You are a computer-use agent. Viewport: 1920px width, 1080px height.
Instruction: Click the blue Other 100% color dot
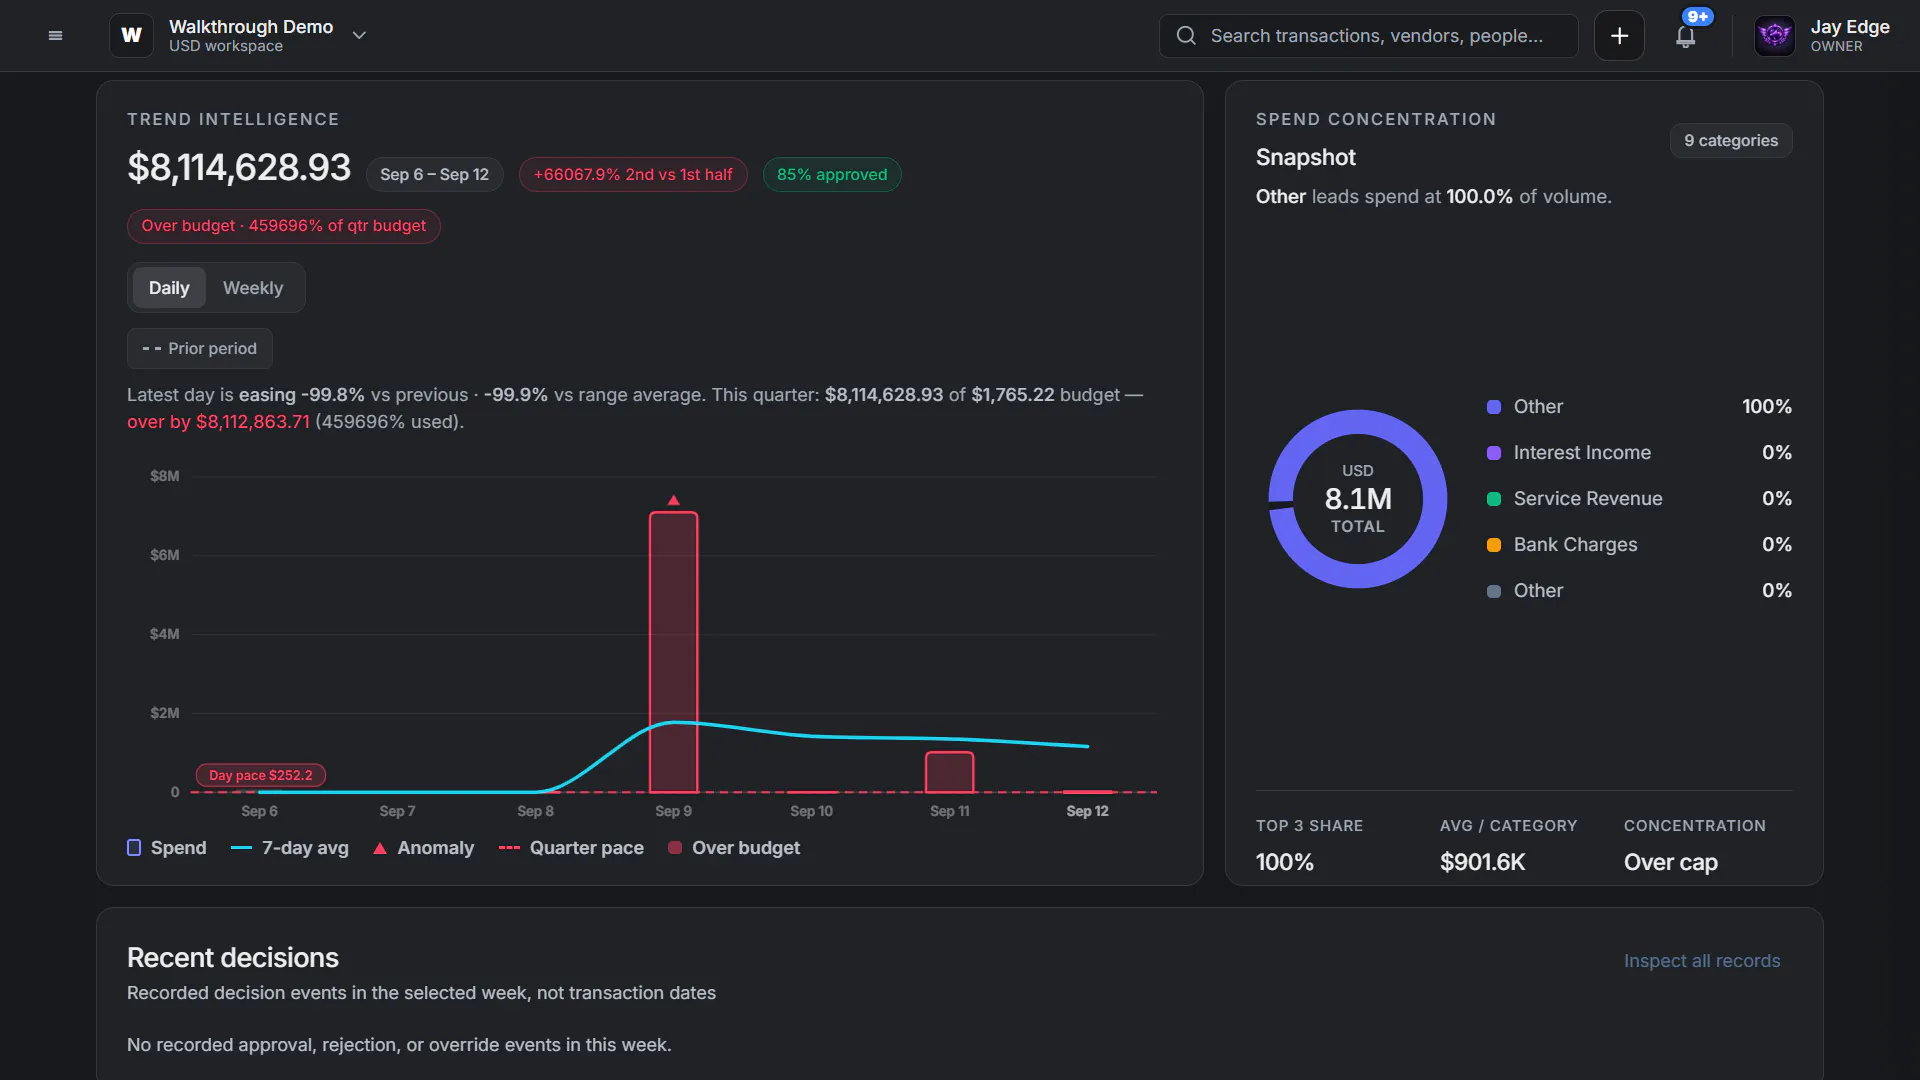pos(1494,407)
